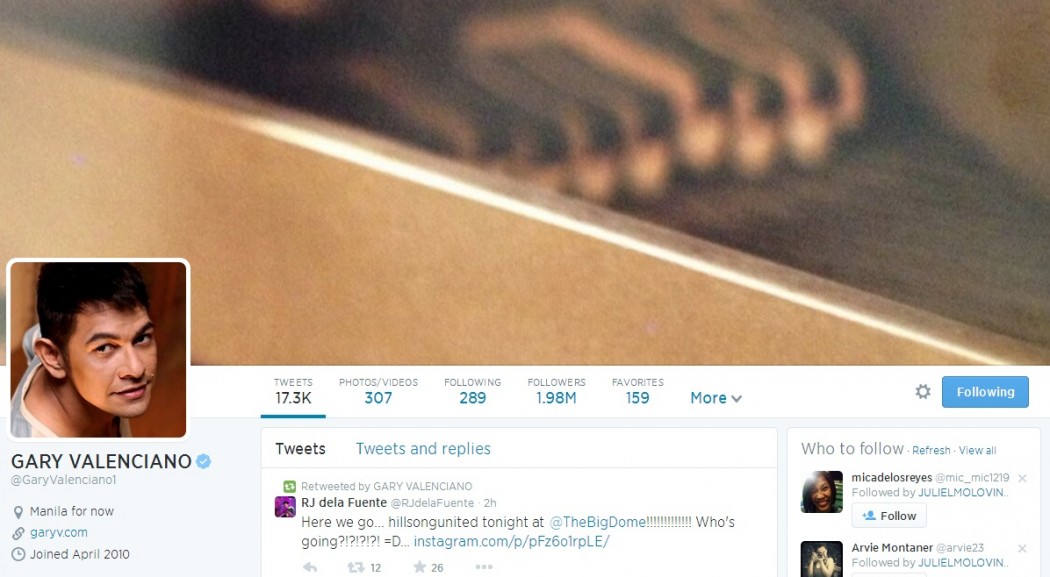View the 1.98M Followers list
Screen dimensions: 1050x577
pyautogui.click(x=556, y=391)
